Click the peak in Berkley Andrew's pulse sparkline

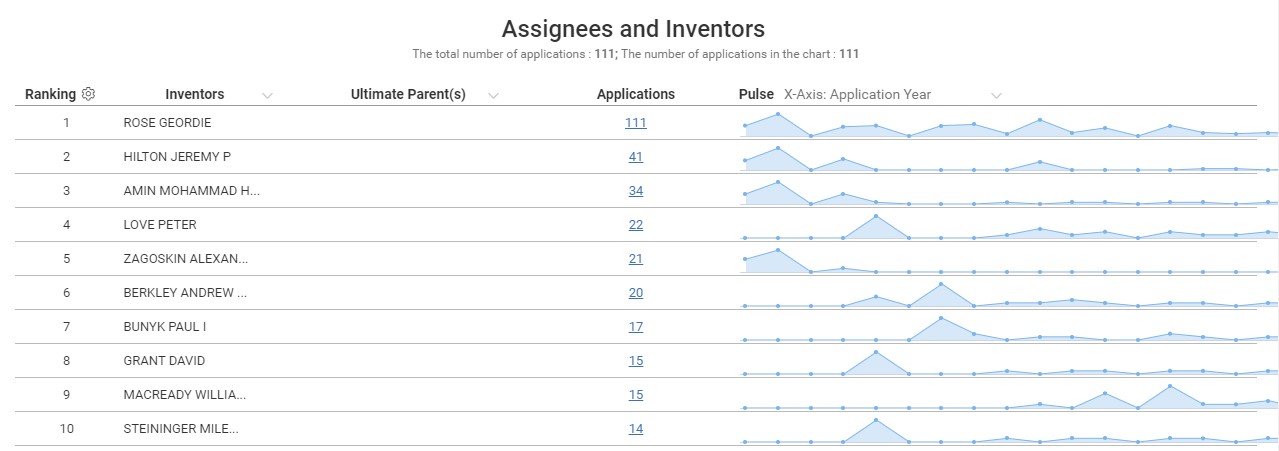click(x=941, y=285)
